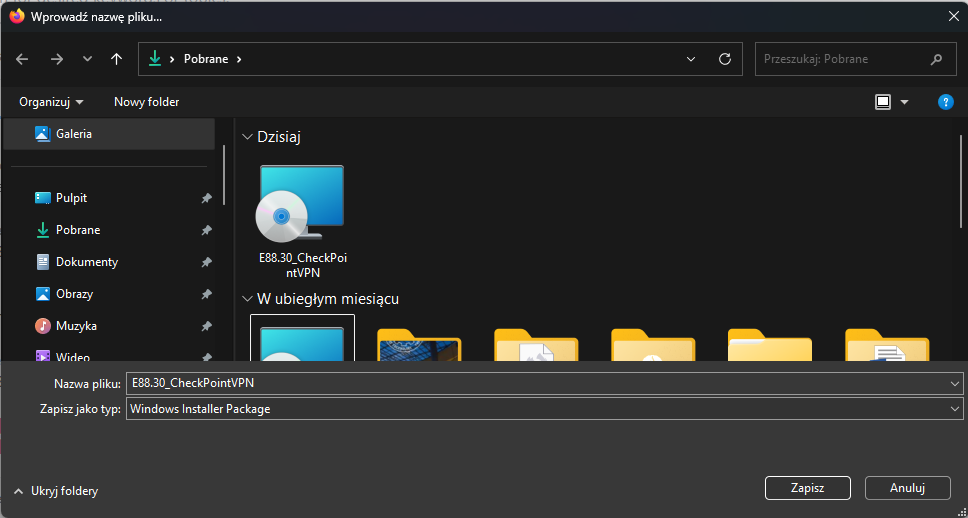Open view options dropdown arrow
Screen dimensions: 968x518
coord(904,102)
